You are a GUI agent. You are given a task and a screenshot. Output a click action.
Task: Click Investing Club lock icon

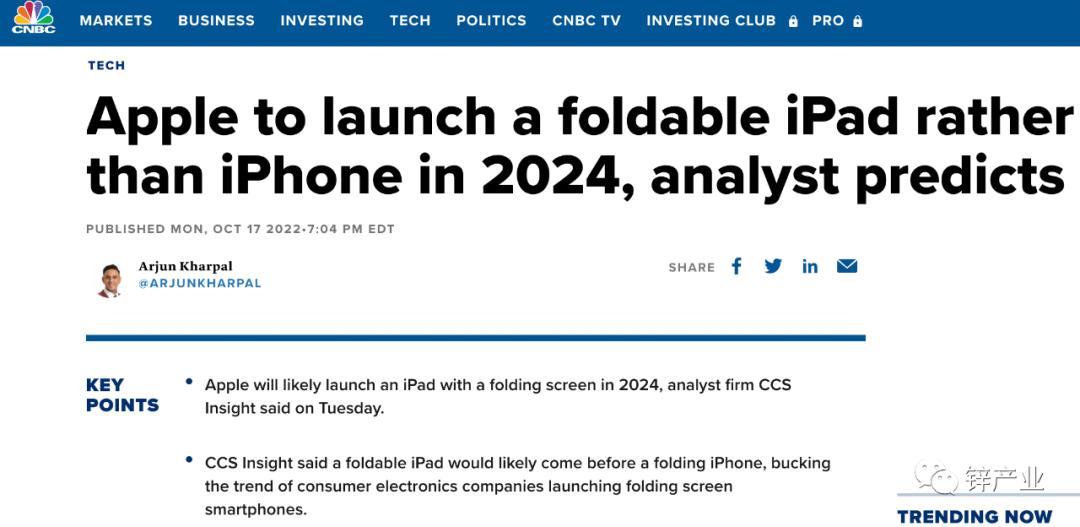(x=793, y=21)
